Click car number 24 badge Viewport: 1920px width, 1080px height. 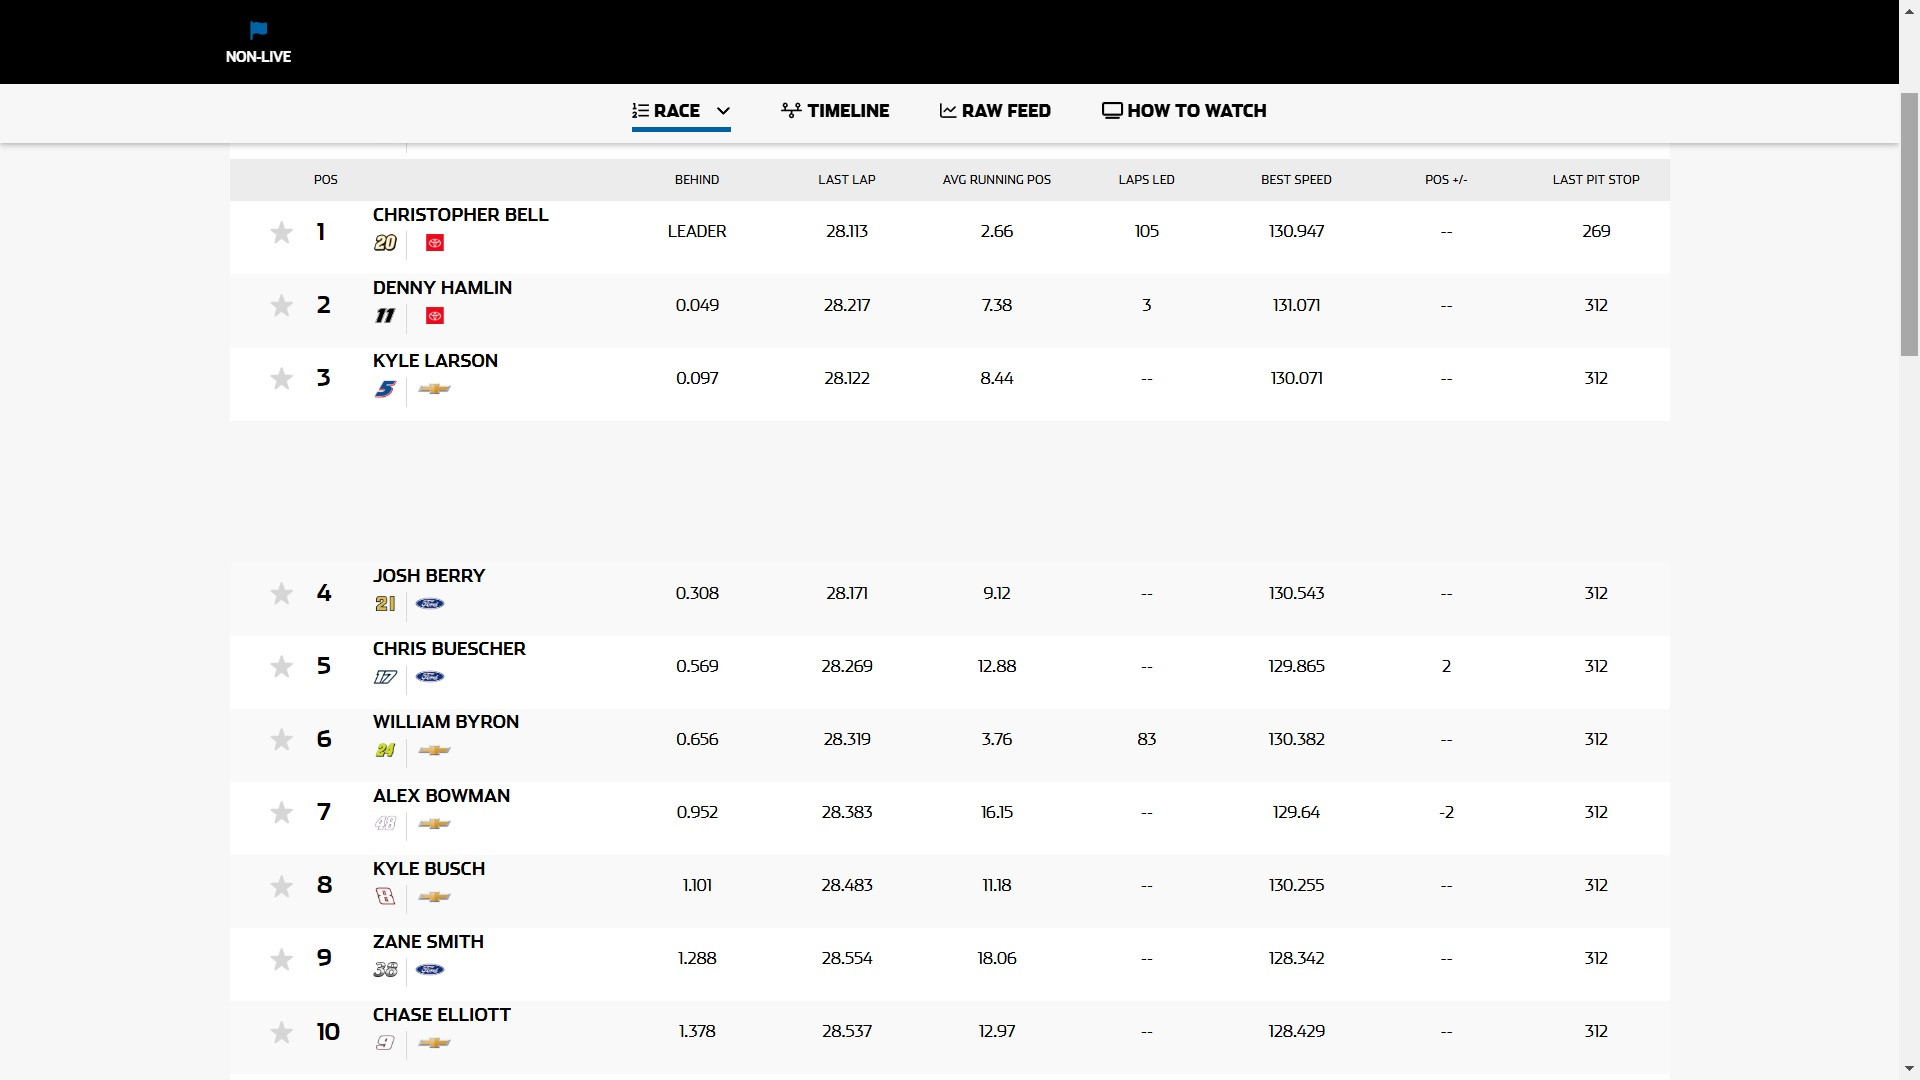coord(385,750)
